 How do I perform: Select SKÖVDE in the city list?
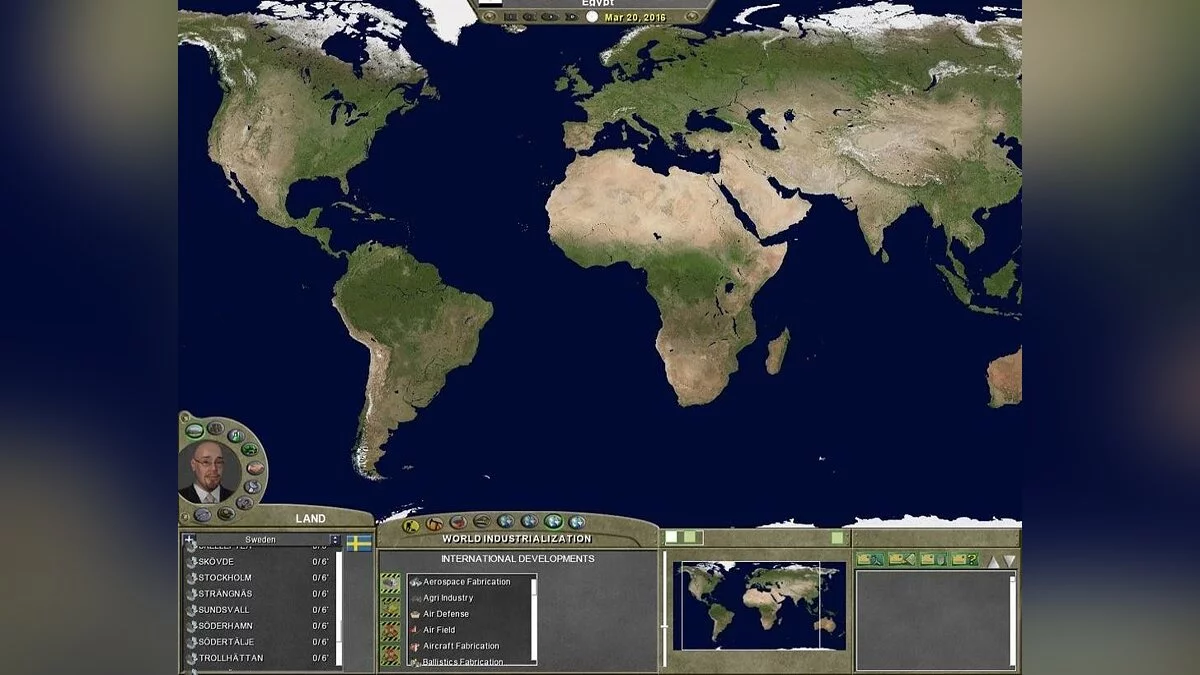(x=258, y=562)
